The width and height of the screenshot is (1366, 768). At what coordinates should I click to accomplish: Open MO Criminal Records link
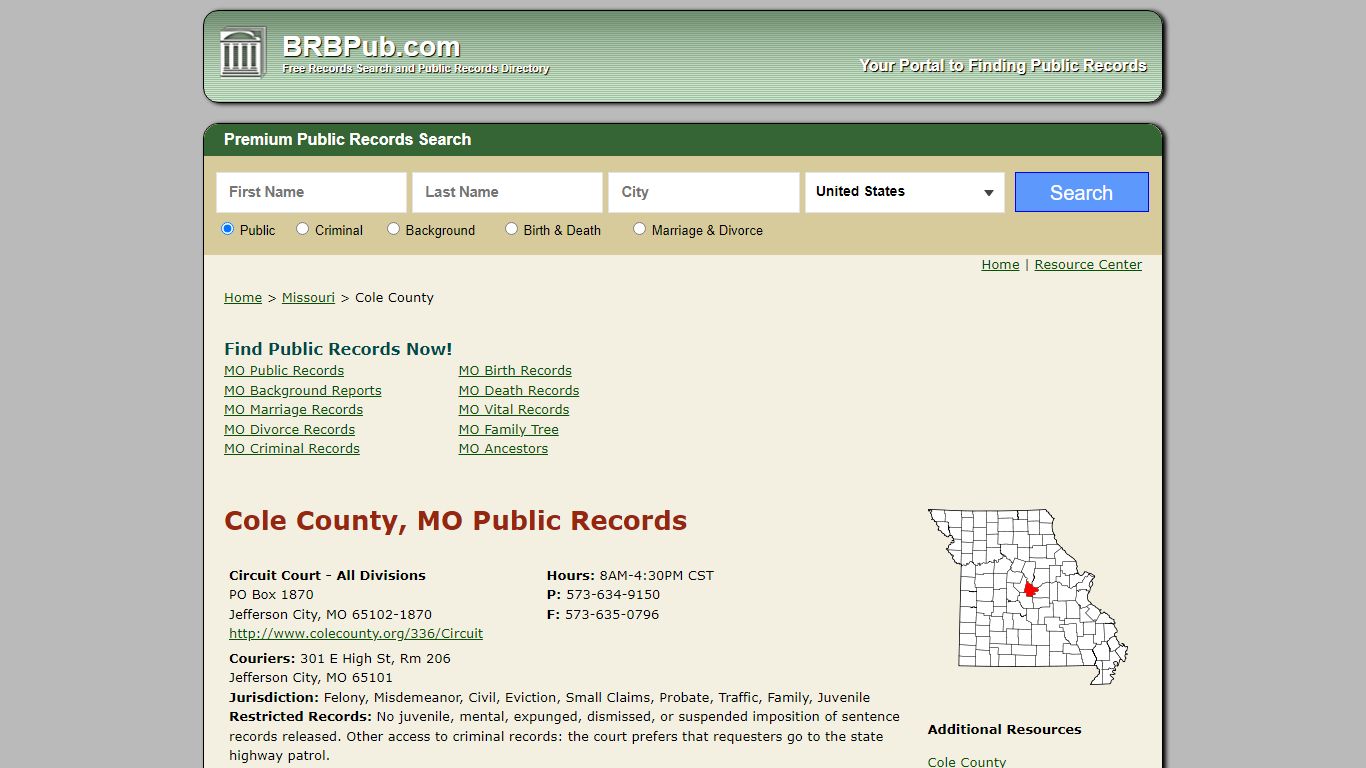tap(292, 449)
